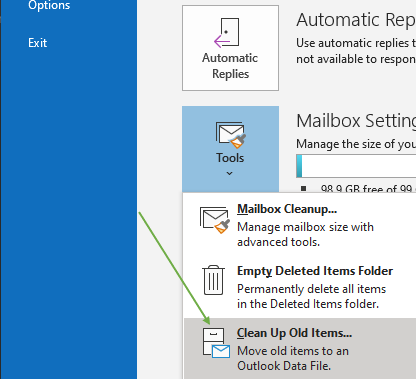This screenshot has height=381, width=416.
Task: Choose Clean Up Old Items...
Action: (x=300, y=348)
